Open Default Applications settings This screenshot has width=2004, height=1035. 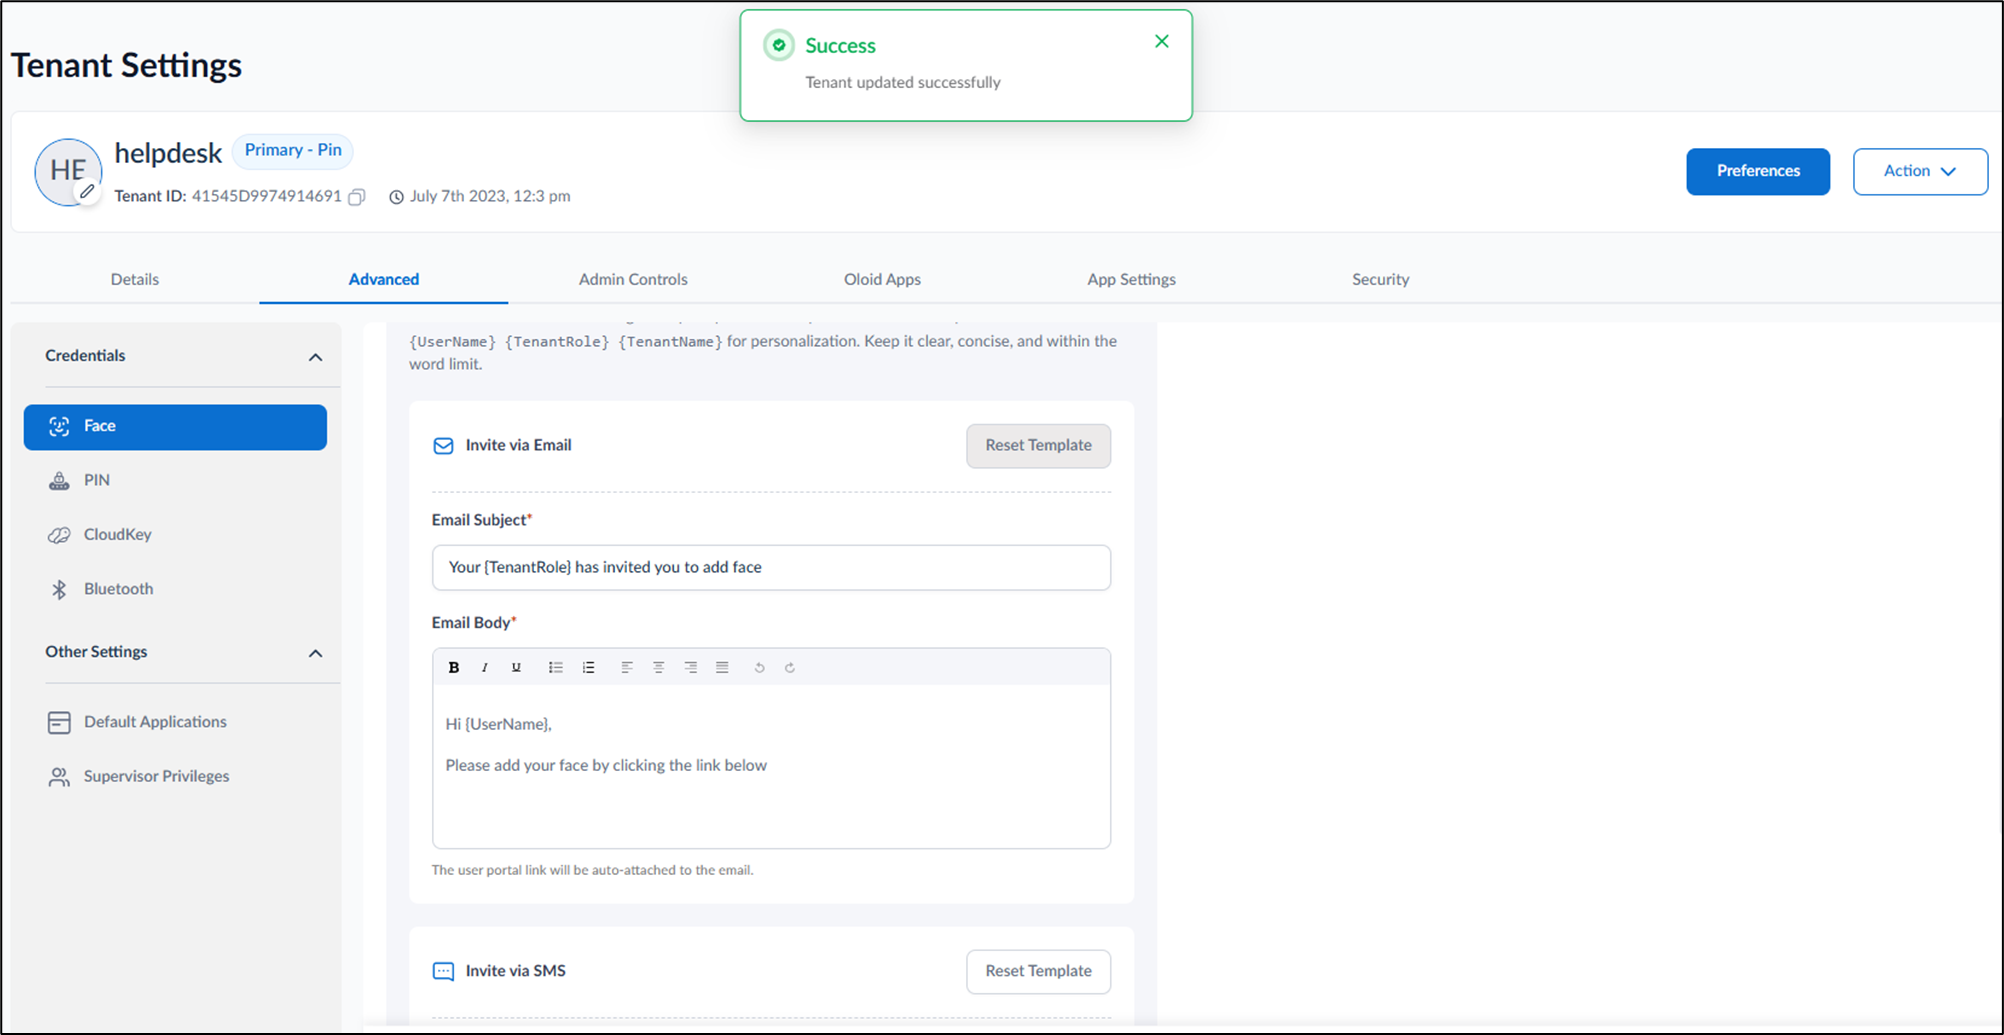click(x=175, y=722)
